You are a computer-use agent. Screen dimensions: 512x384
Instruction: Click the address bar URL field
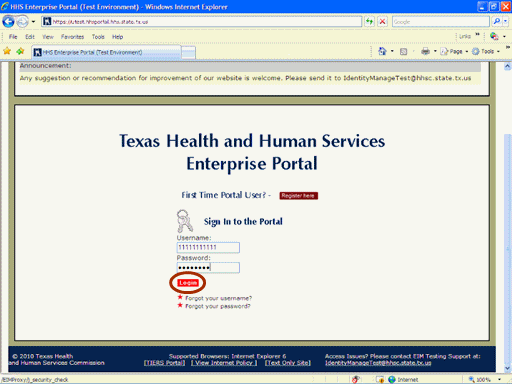[202, 22]
